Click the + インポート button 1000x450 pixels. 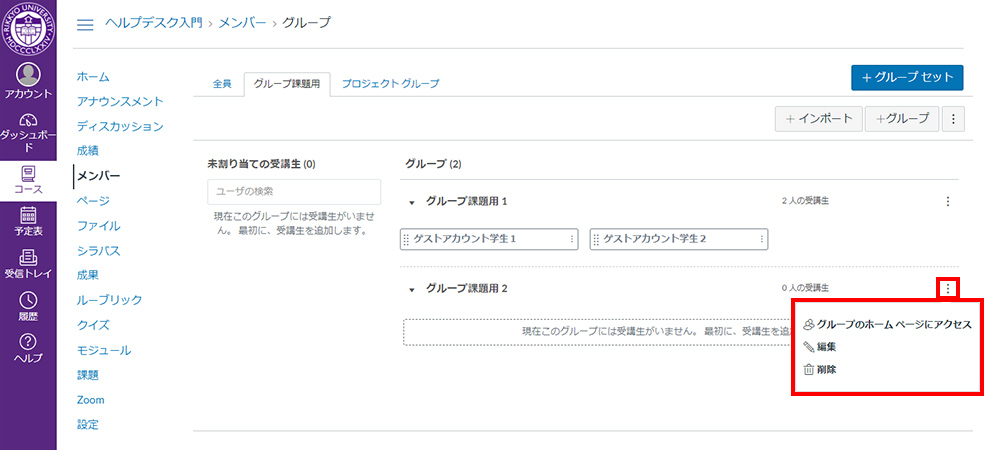[x=818, y=119]
